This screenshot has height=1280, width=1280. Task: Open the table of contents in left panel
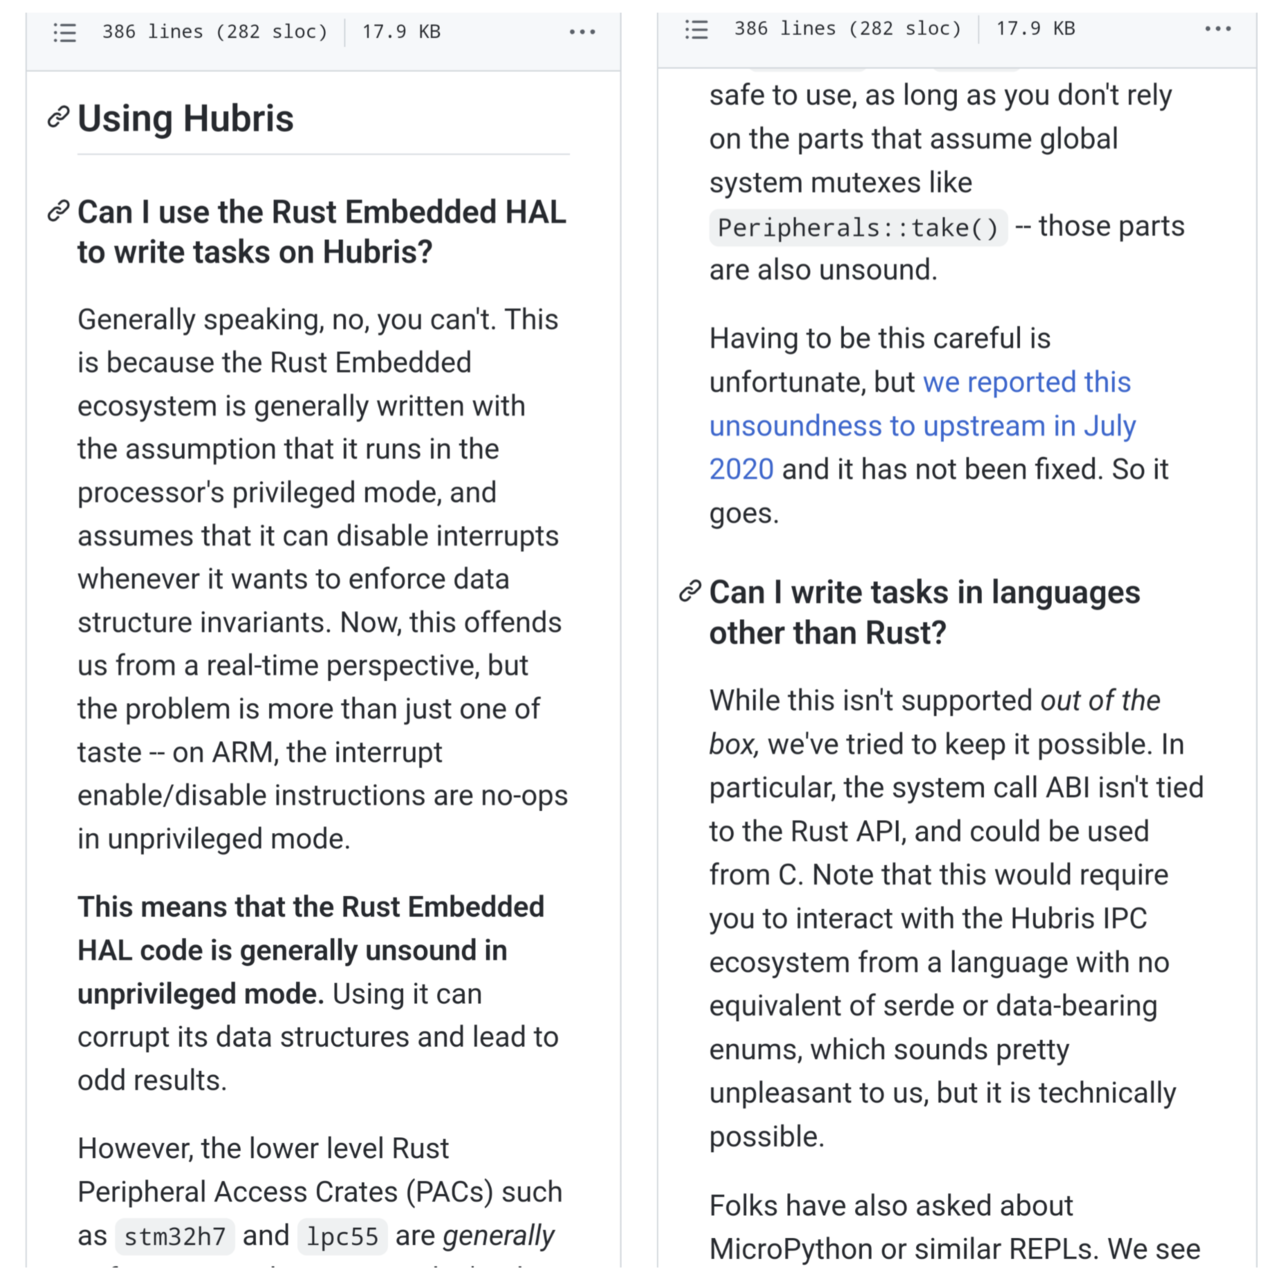click(65, 33)
